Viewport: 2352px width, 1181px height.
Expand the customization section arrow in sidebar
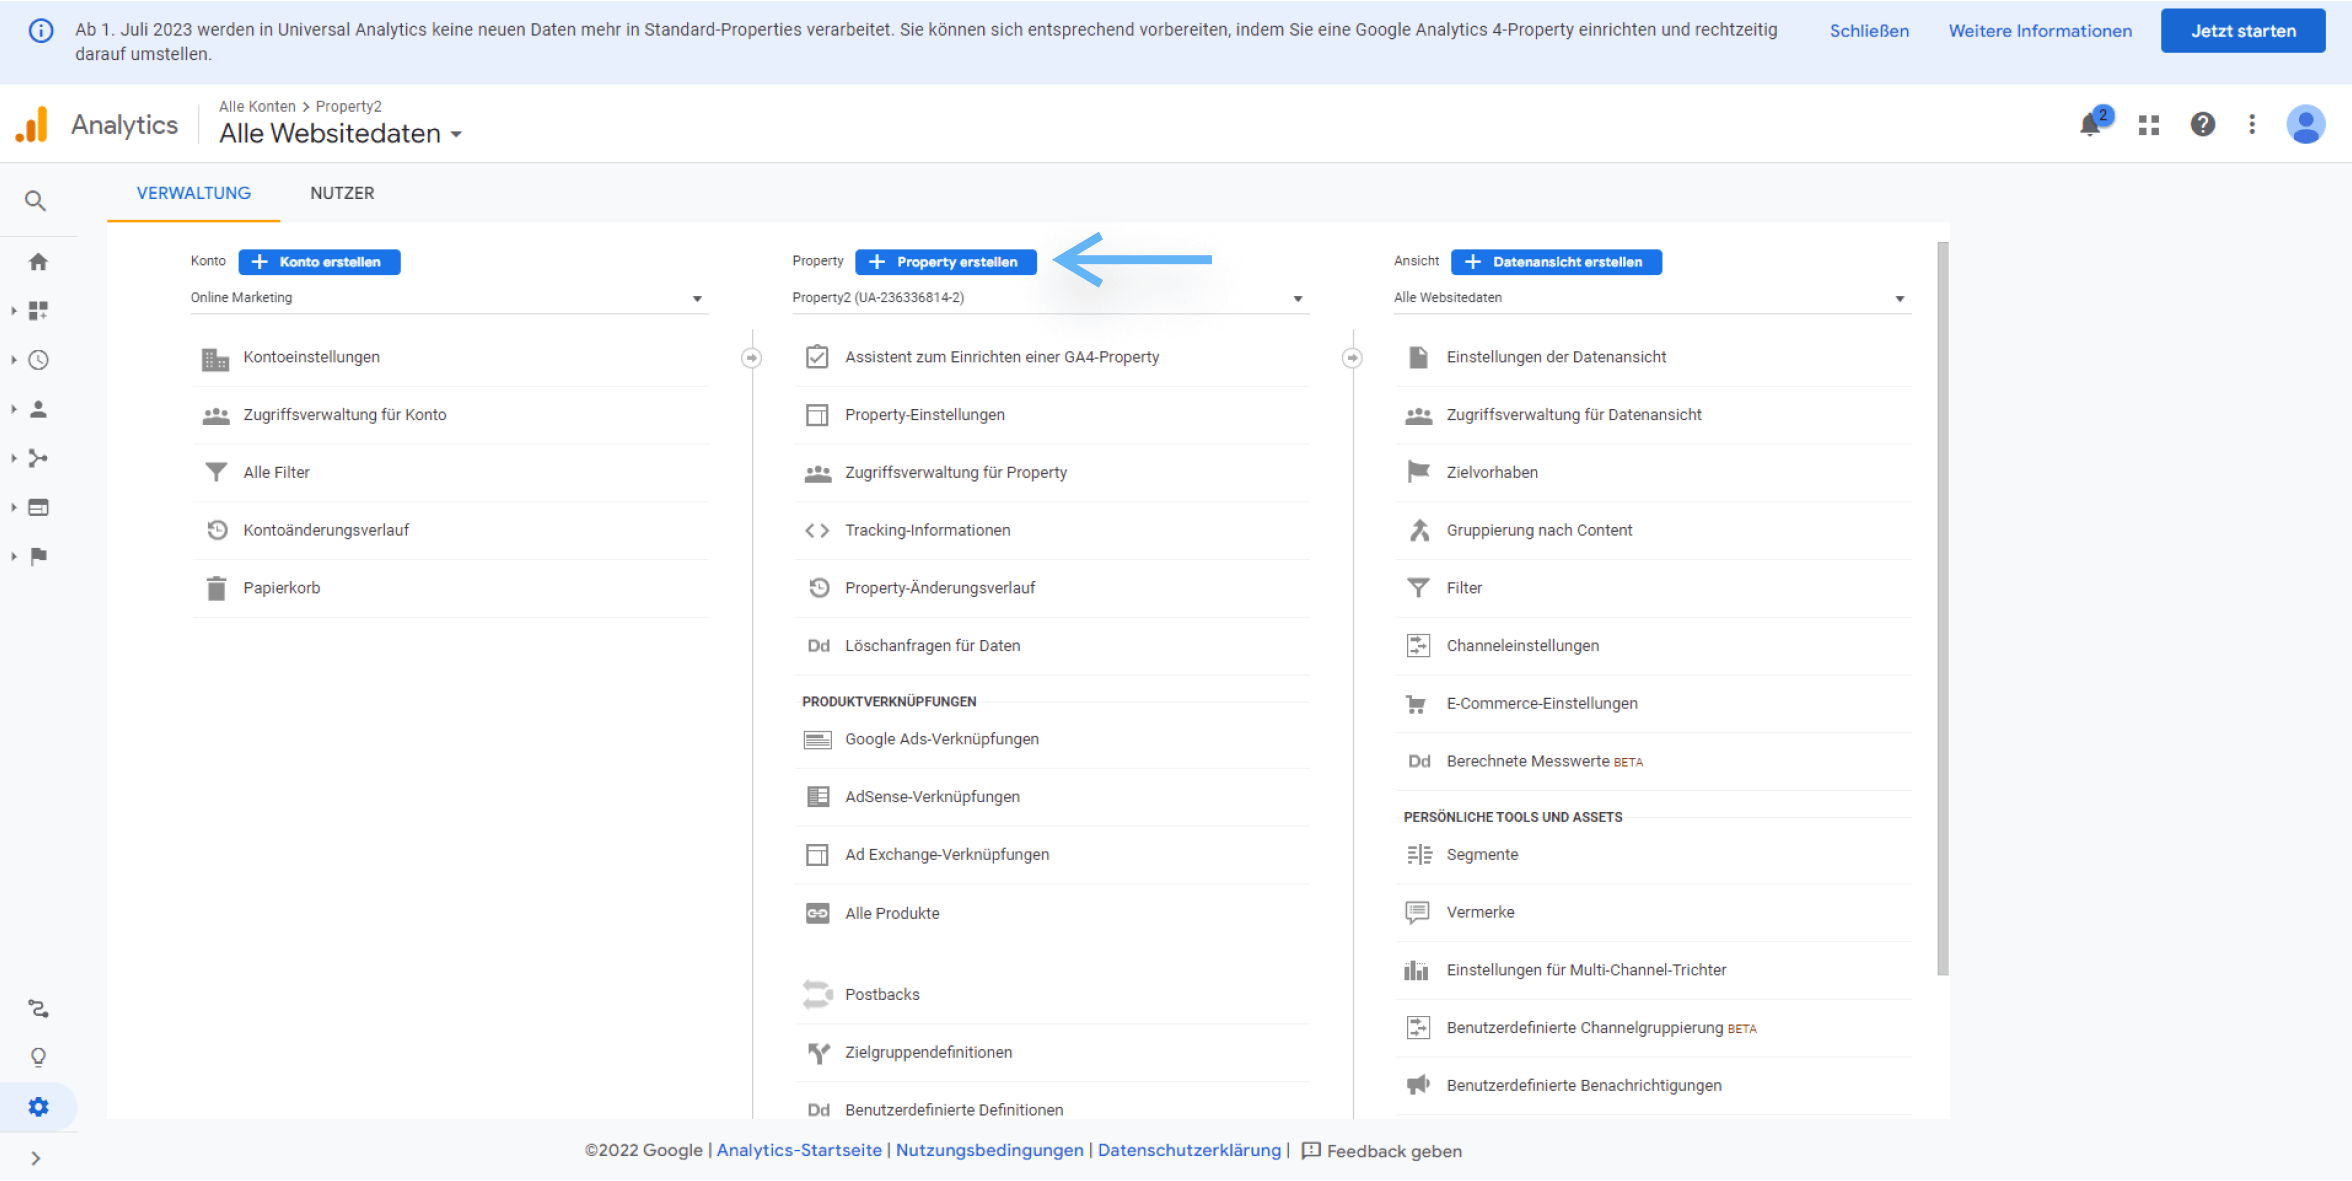13,311
